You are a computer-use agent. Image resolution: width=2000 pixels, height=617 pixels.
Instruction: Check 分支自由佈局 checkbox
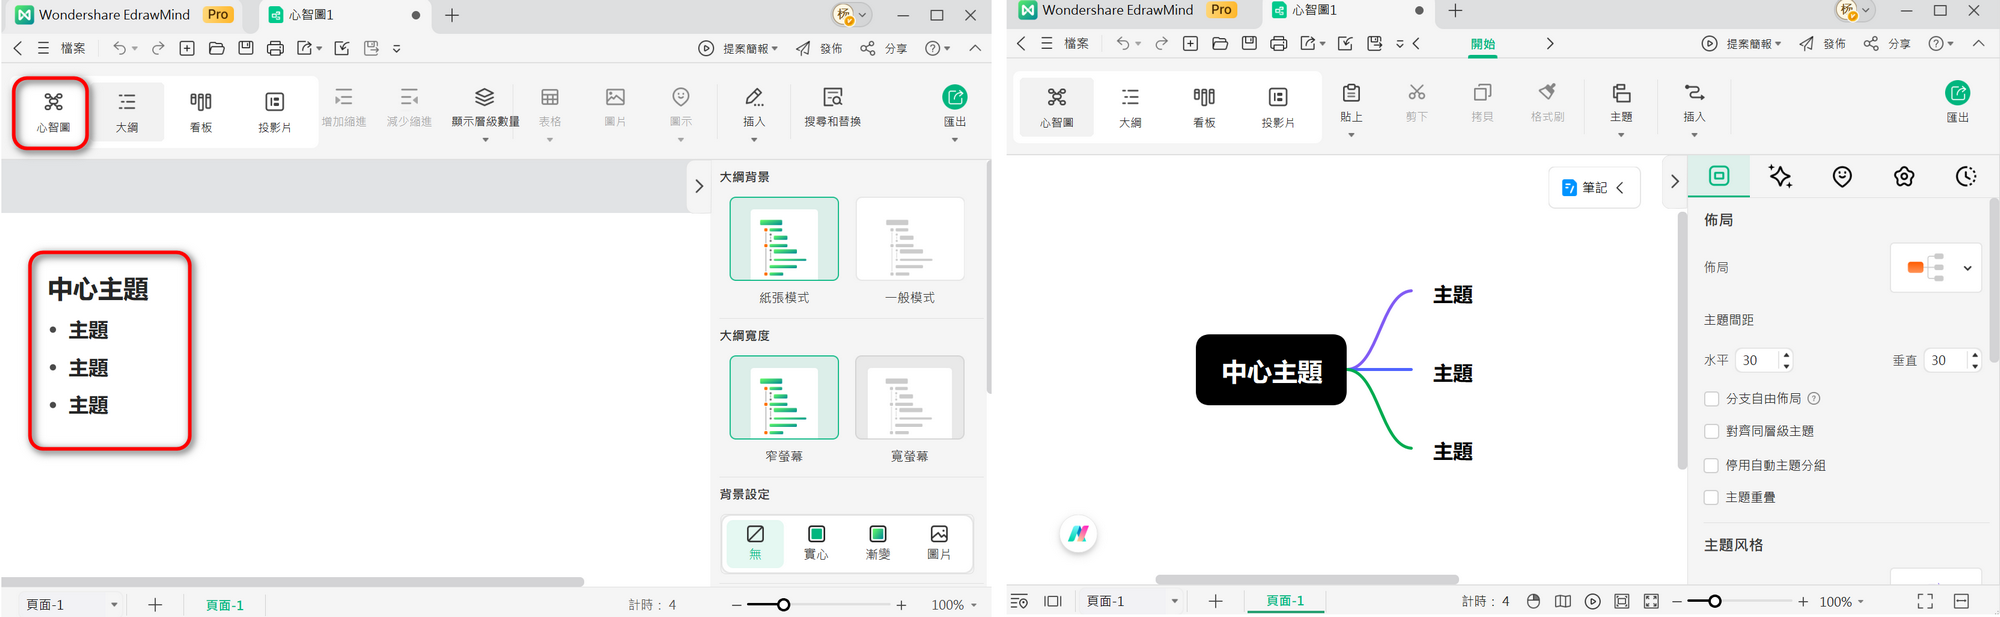coord(1711,399)
